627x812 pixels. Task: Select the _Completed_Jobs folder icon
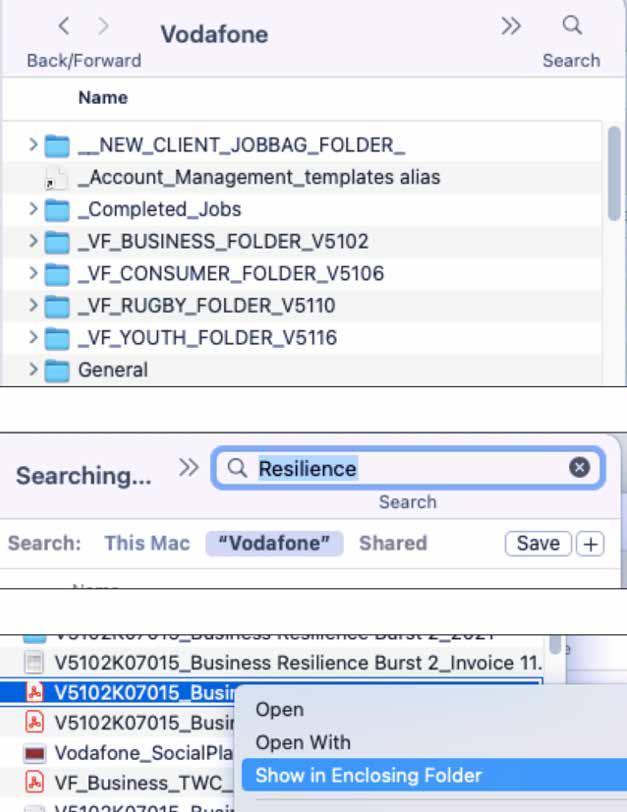57,210
